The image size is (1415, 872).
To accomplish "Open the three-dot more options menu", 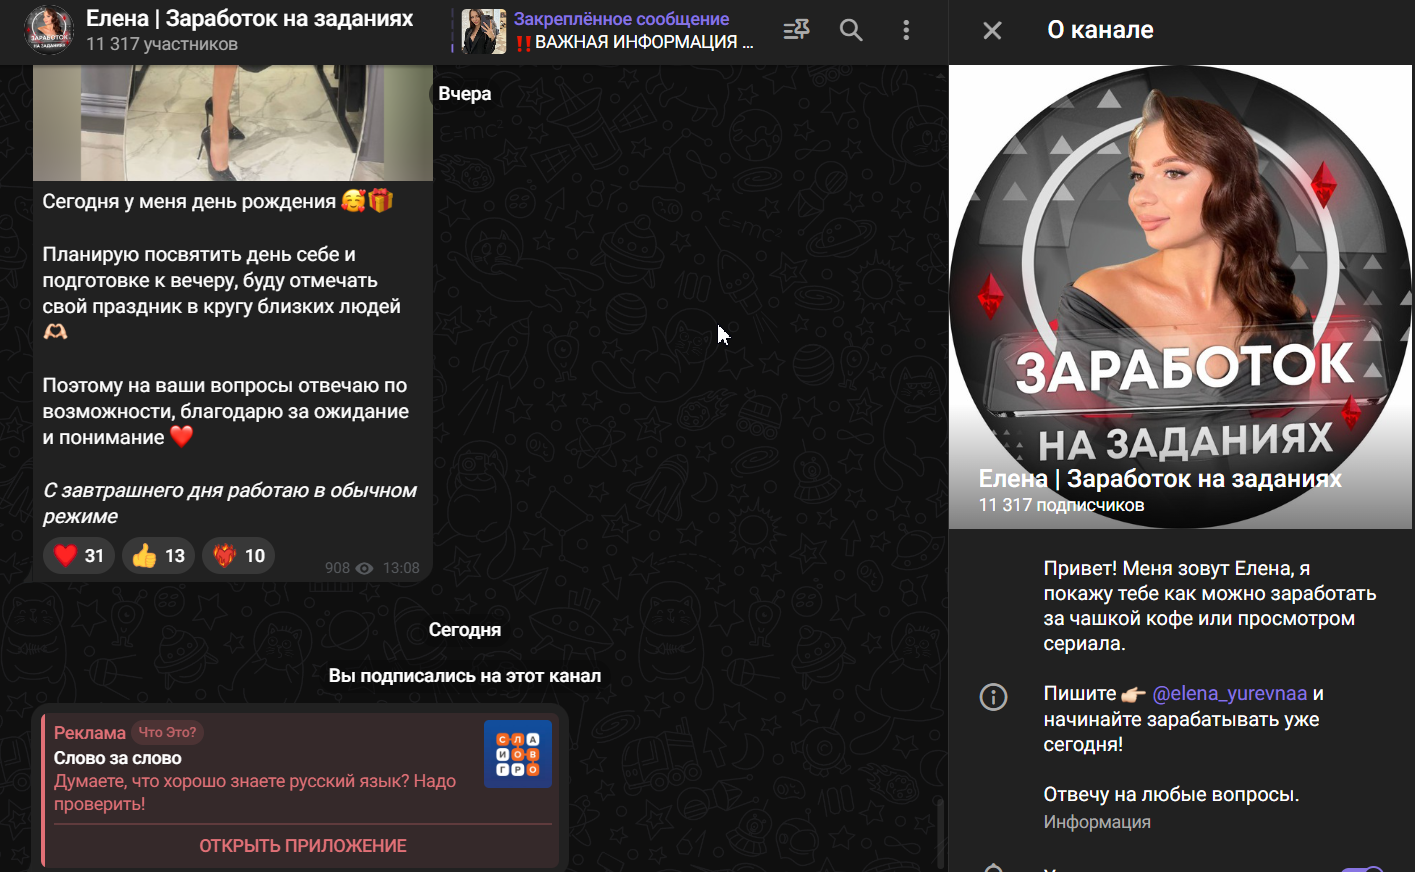I will point(906,30).
